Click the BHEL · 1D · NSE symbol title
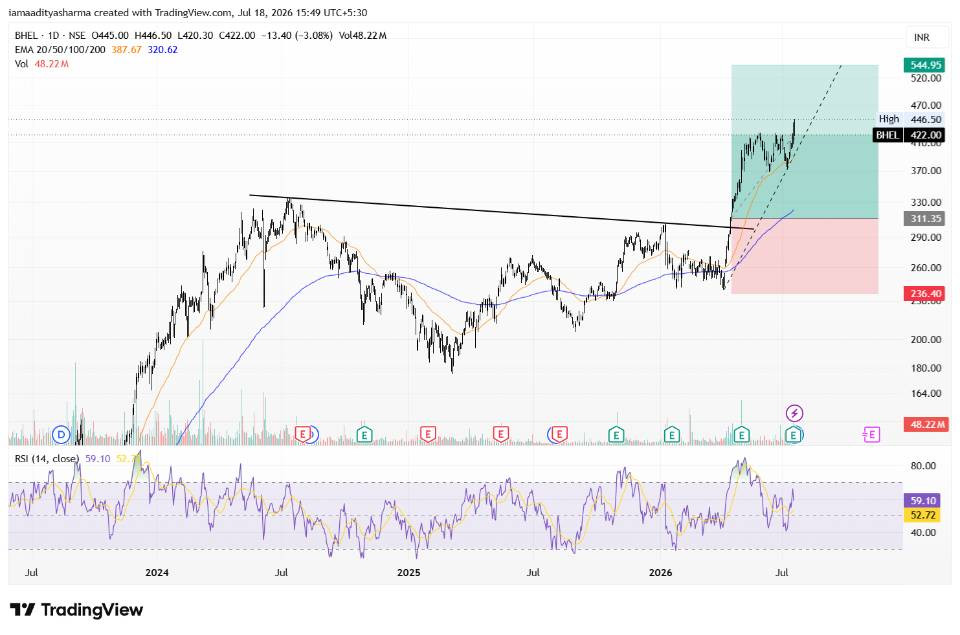This screenshot has height=635, width=960. (50, 36)
